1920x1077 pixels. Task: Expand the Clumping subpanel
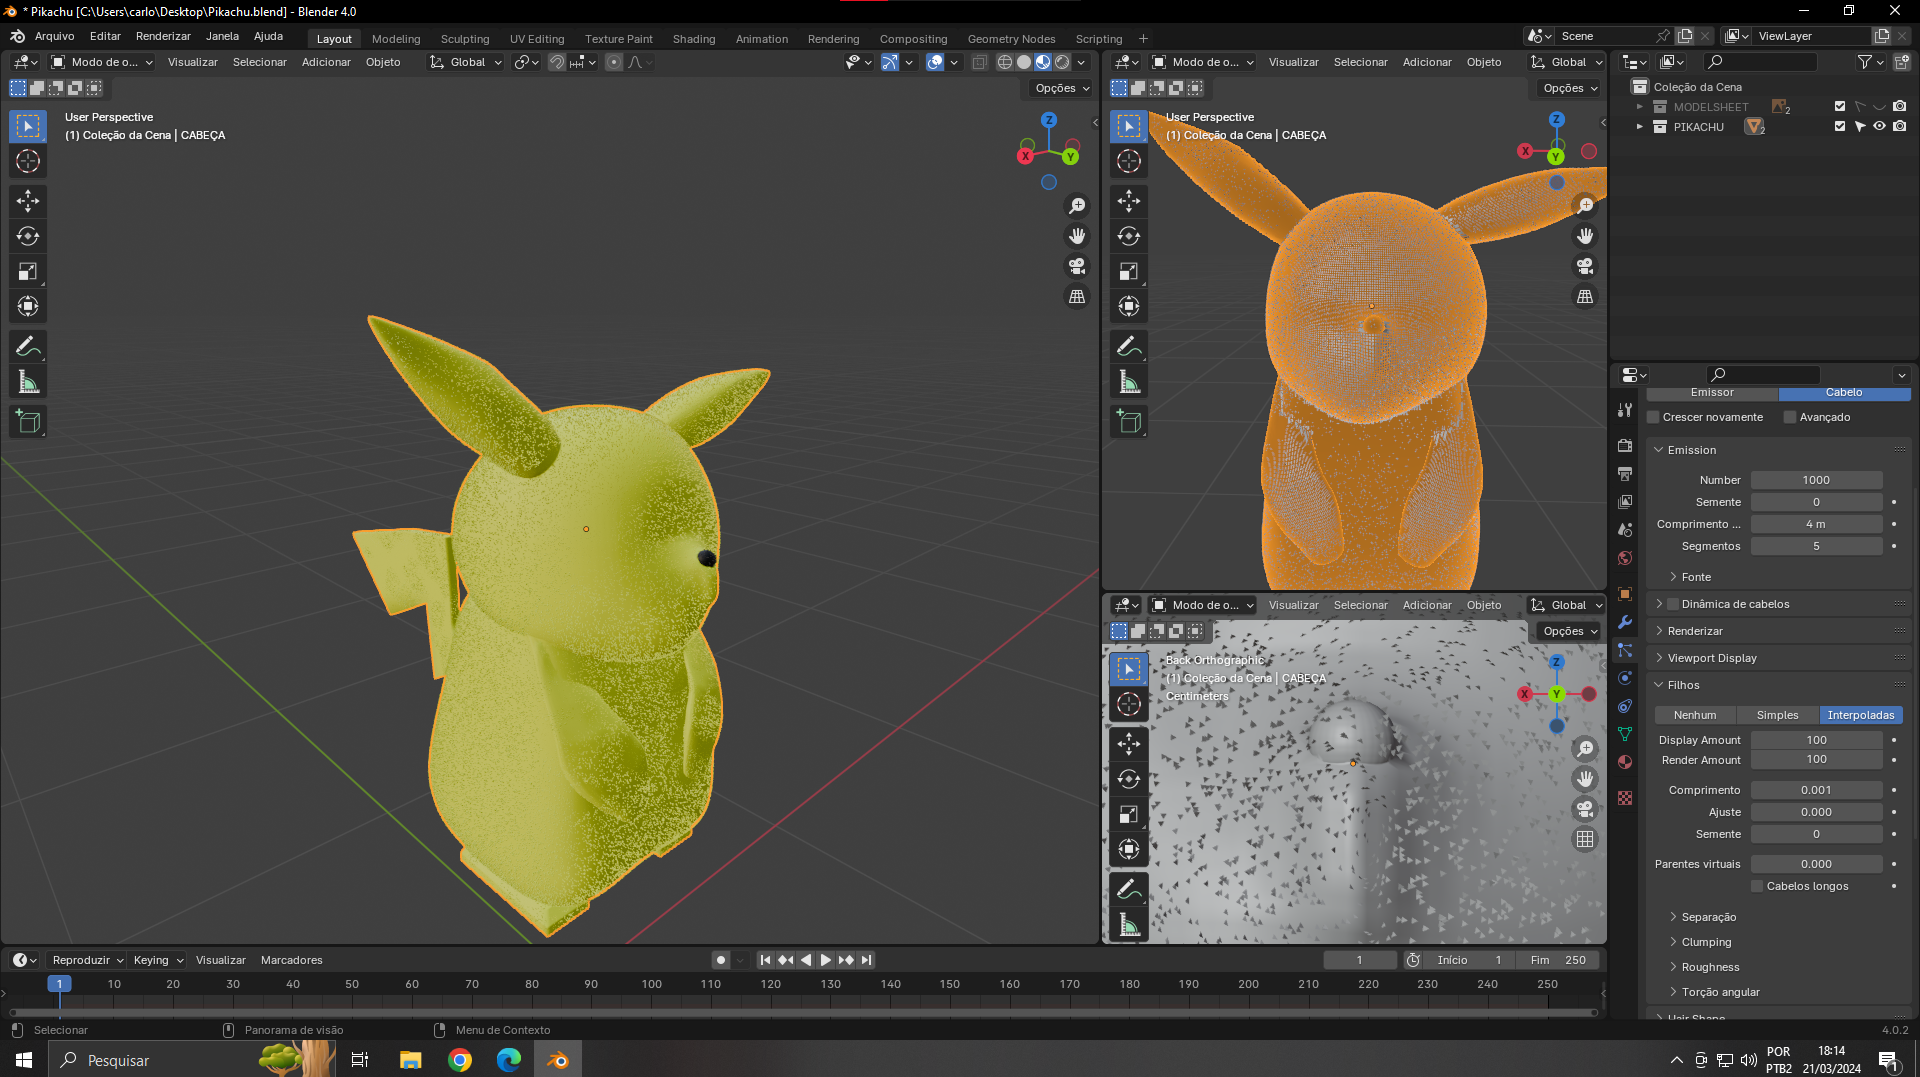pos(1706,942)
